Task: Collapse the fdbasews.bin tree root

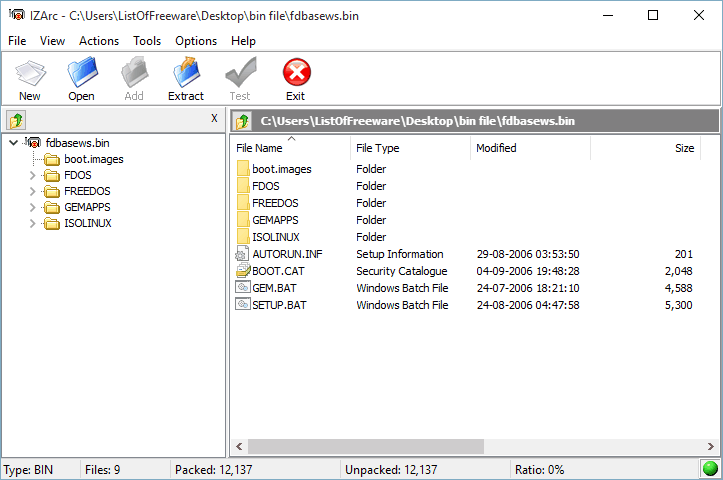Action: coord(14,143)
